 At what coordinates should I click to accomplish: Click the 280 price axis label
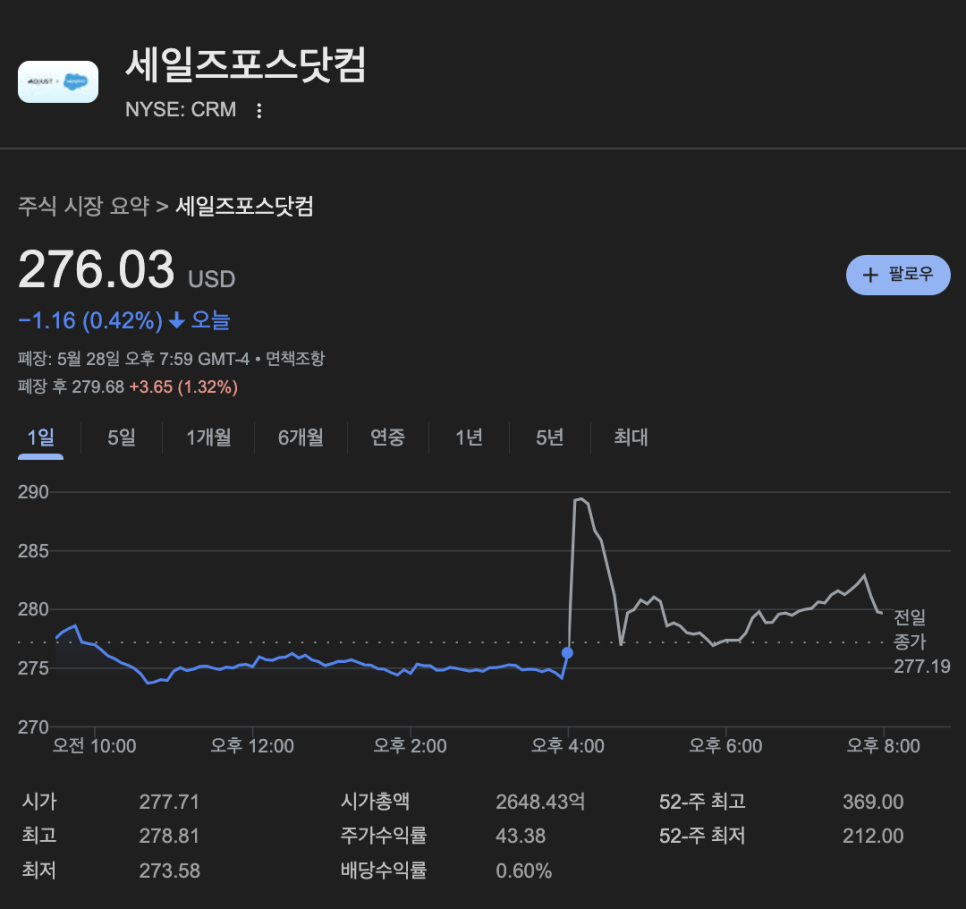[33, 609]
